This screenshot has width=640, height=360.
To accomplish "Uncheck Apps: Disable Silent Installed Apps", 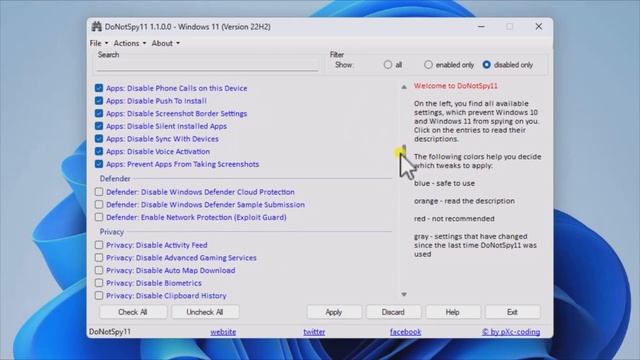I will point(99,126).
